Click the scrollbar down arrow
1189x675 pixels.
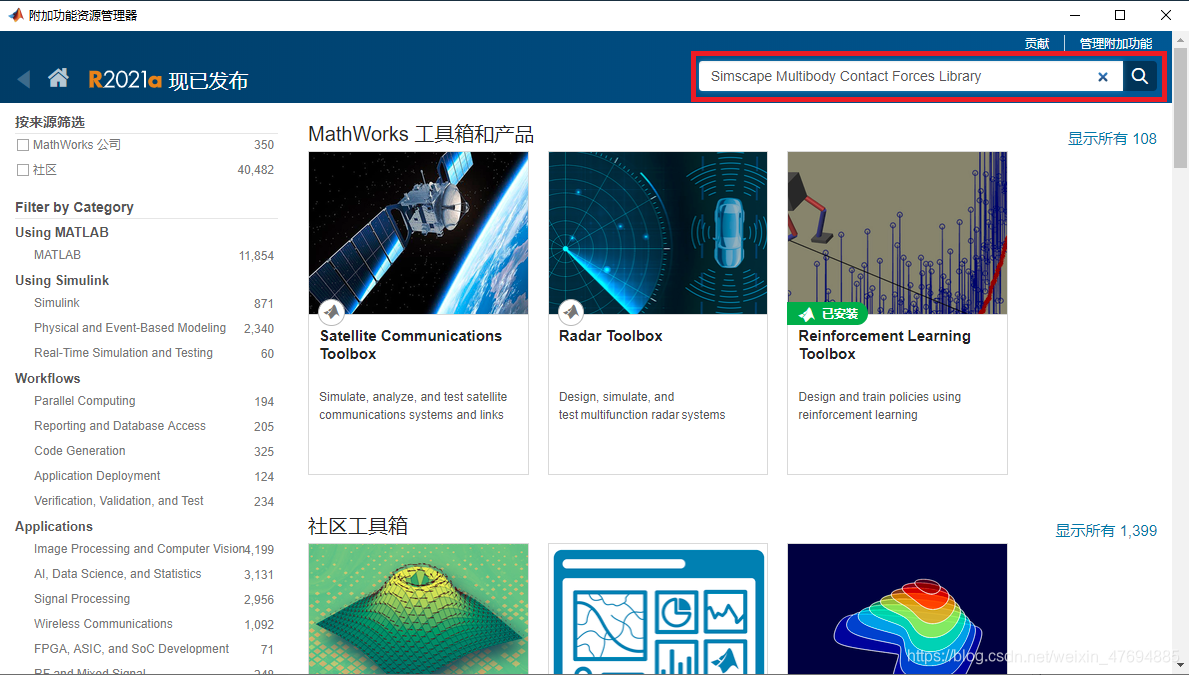(x=1181, y=665)
